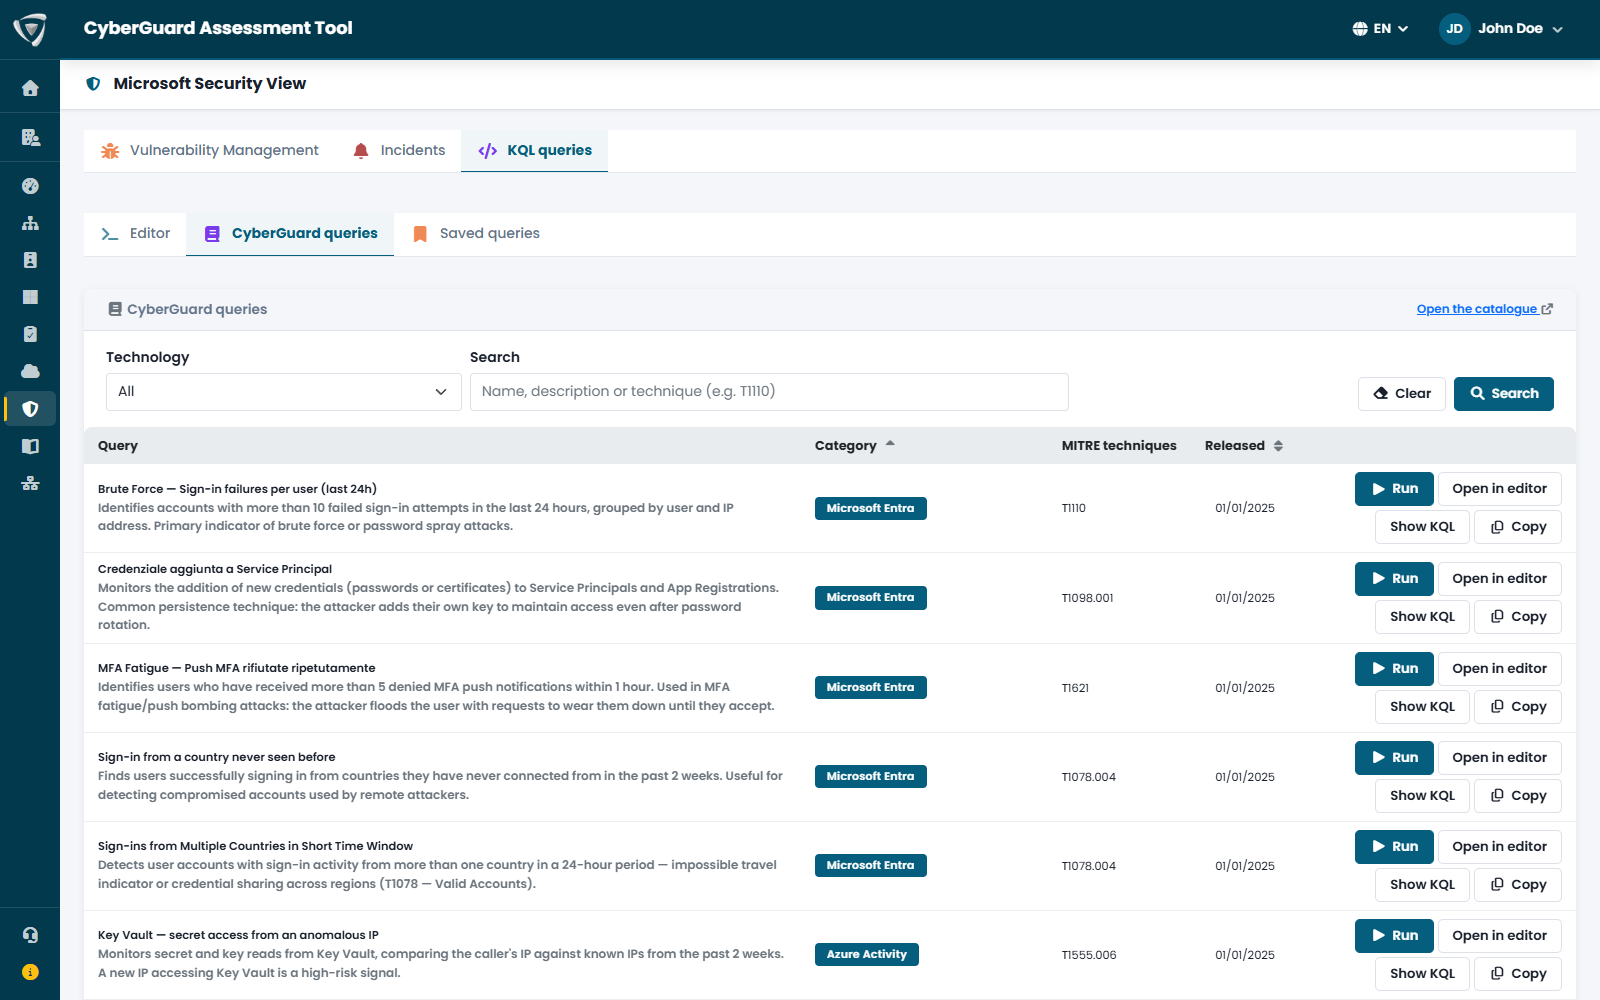Screen dimensions: 1600x1000
Task: Click the T1621 MITRE technique text
Action: click(1075, 688)
